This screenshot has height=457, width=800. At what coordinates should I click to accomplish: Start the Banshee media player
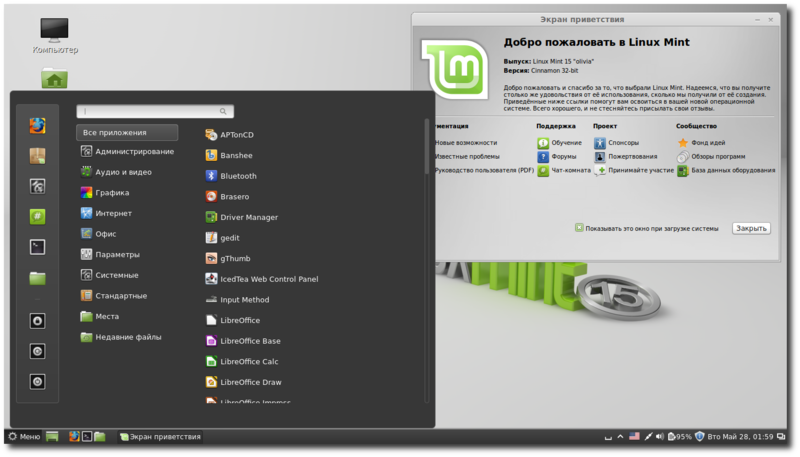coord(229,155)
